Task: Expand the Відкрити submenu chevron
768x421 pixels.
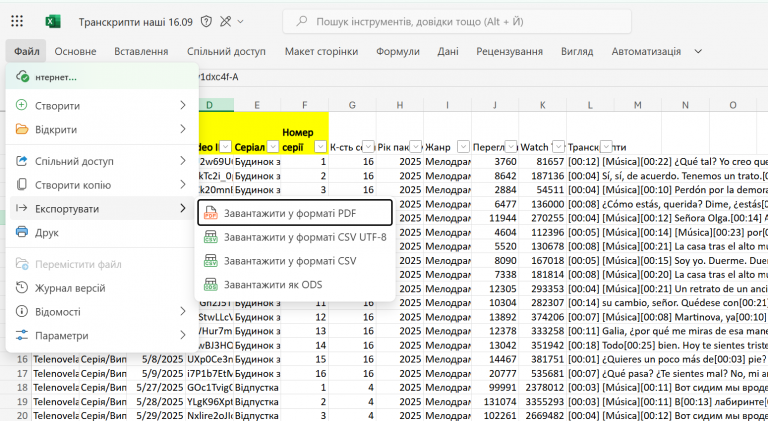Action: [x=183, y=129]
